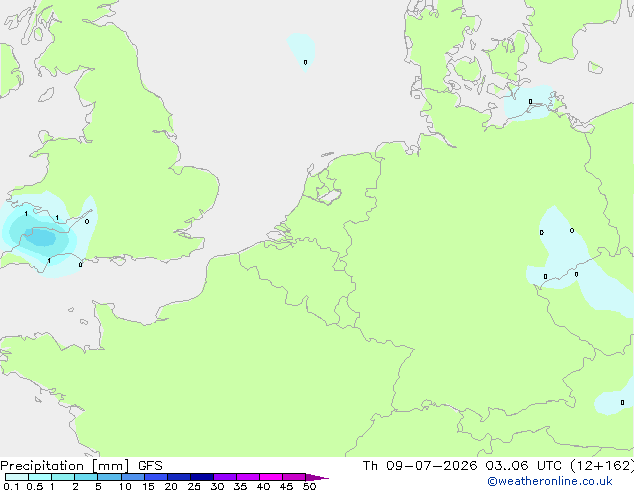Screen dimensions: 634x490
Task: Select the 30–35 mm violet legend swatch
Action: point(225,477)
